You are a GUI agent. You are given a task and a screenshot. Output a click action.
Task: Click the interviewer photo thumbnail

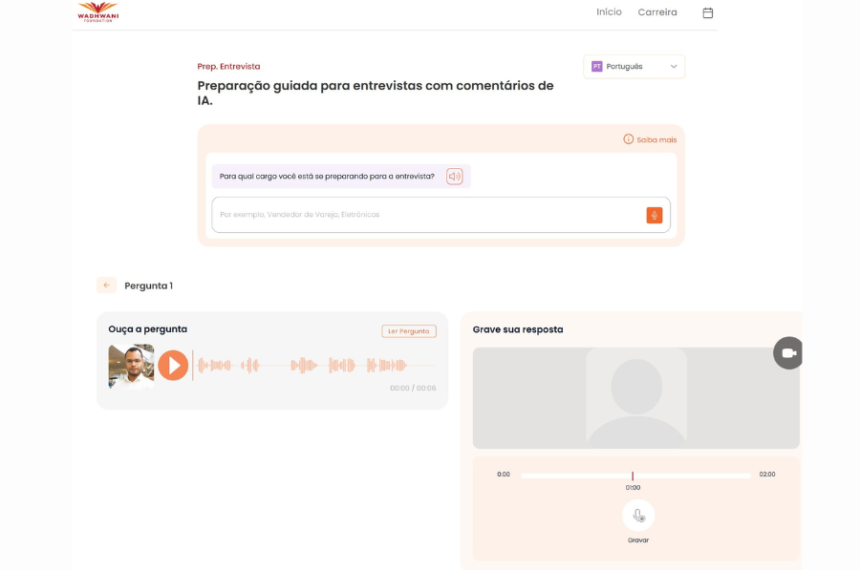(x=131, y=366)
